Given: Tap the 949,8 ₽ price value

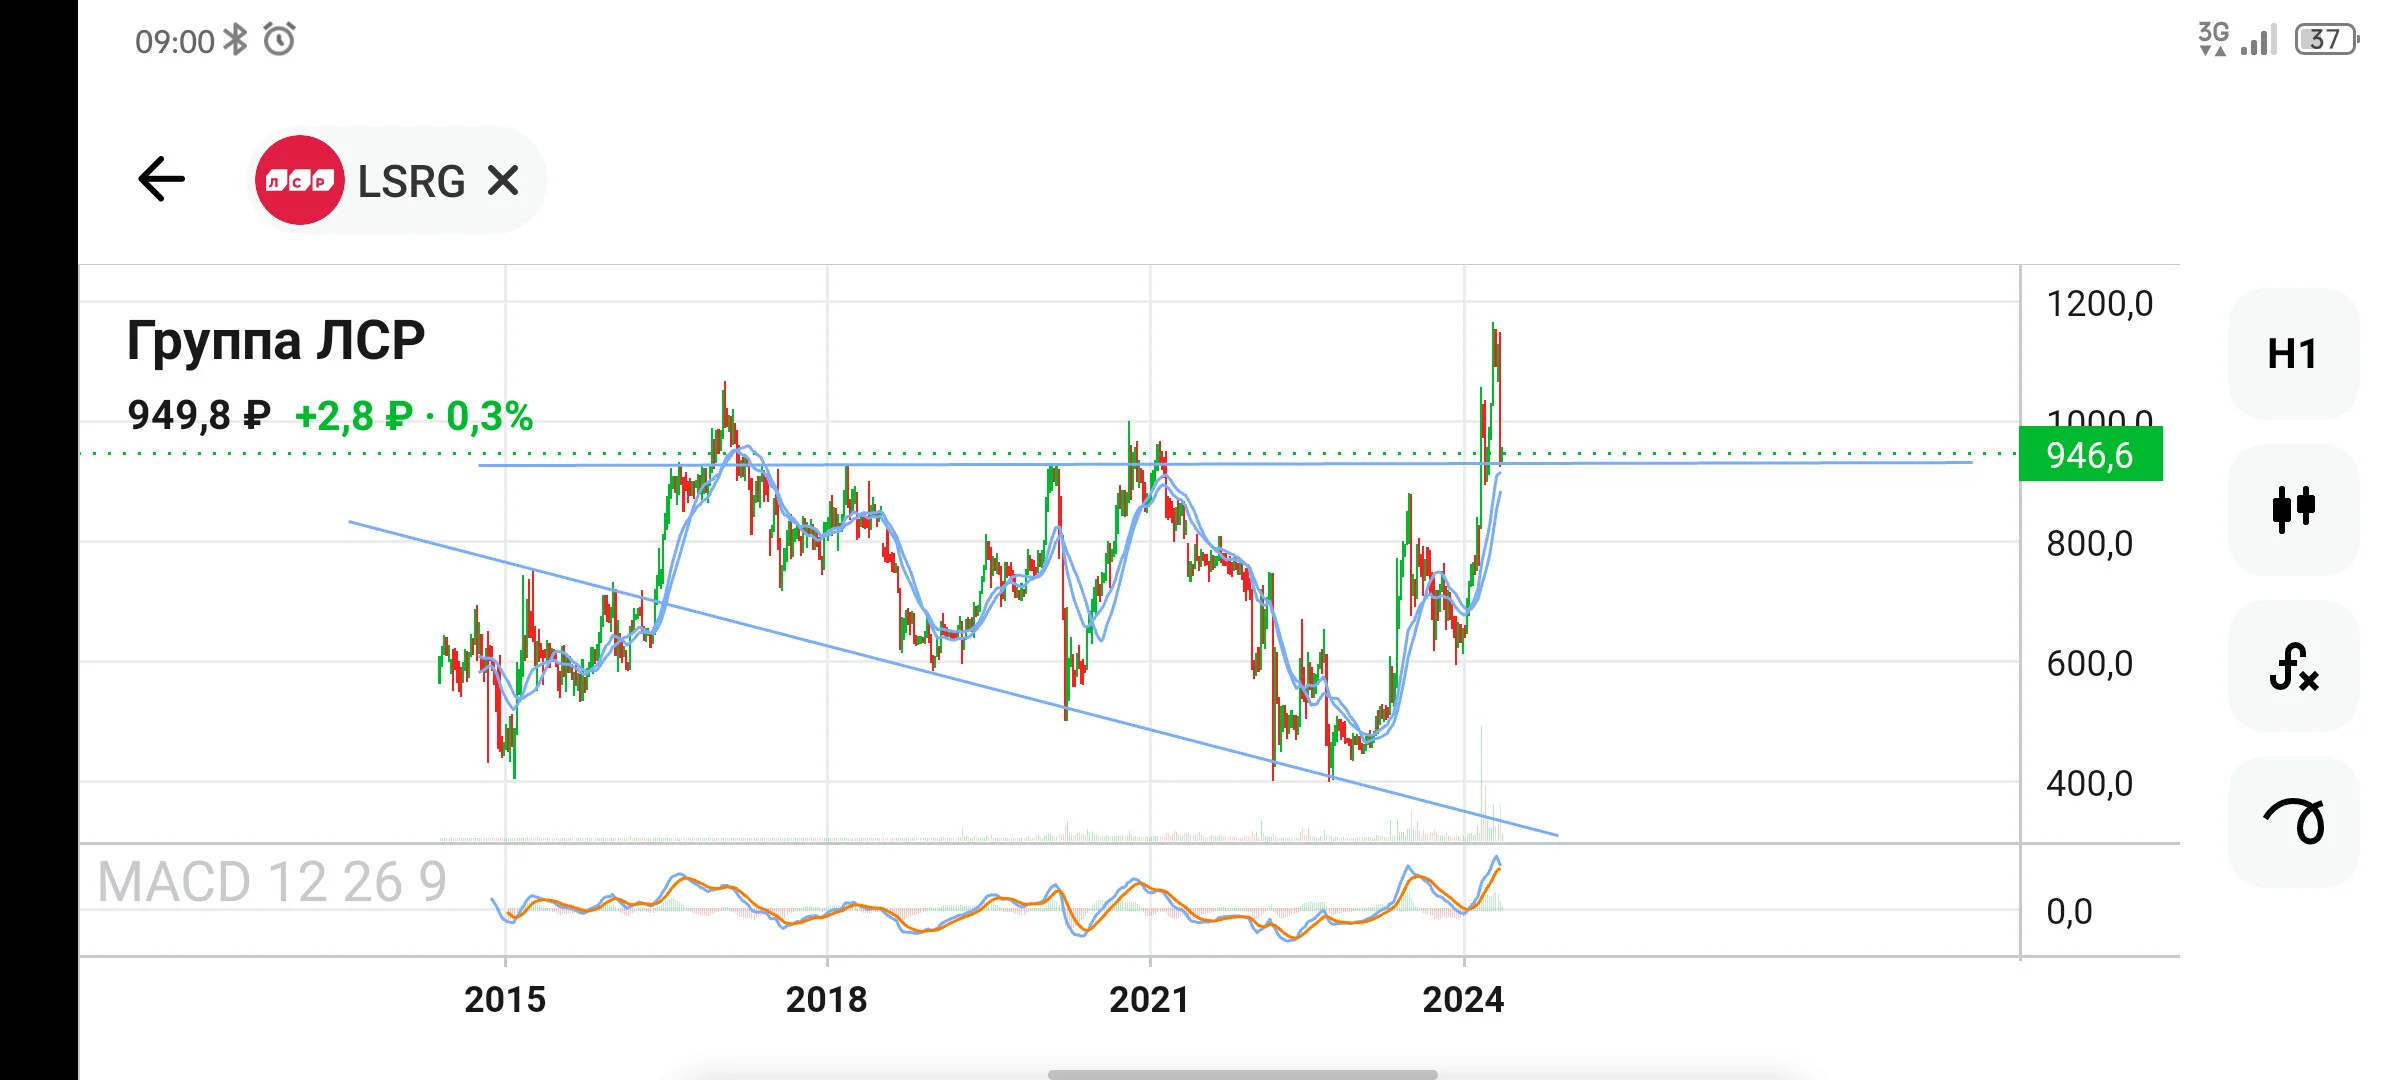Looking at the screenshot, I should 199,415.
